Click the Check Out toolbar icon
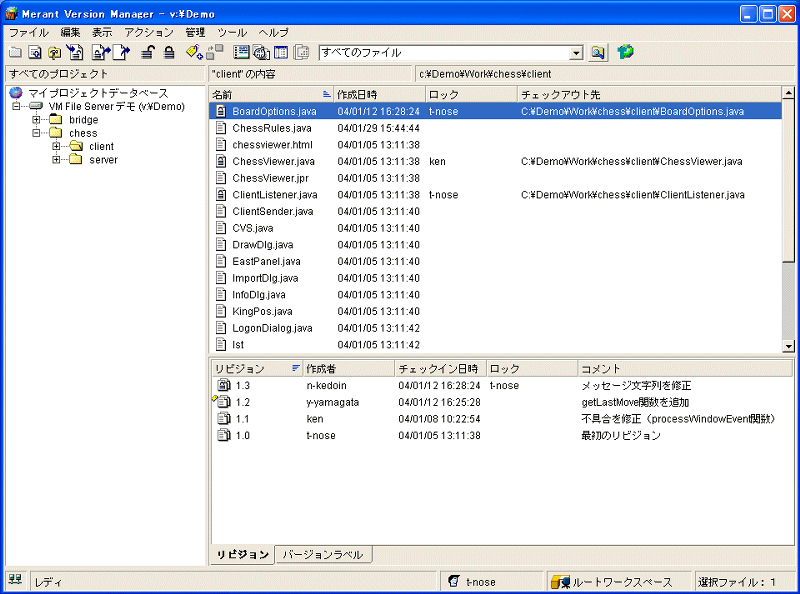Image resolution: width=800 pixels, height=594 pixels. tap(101, 52)
